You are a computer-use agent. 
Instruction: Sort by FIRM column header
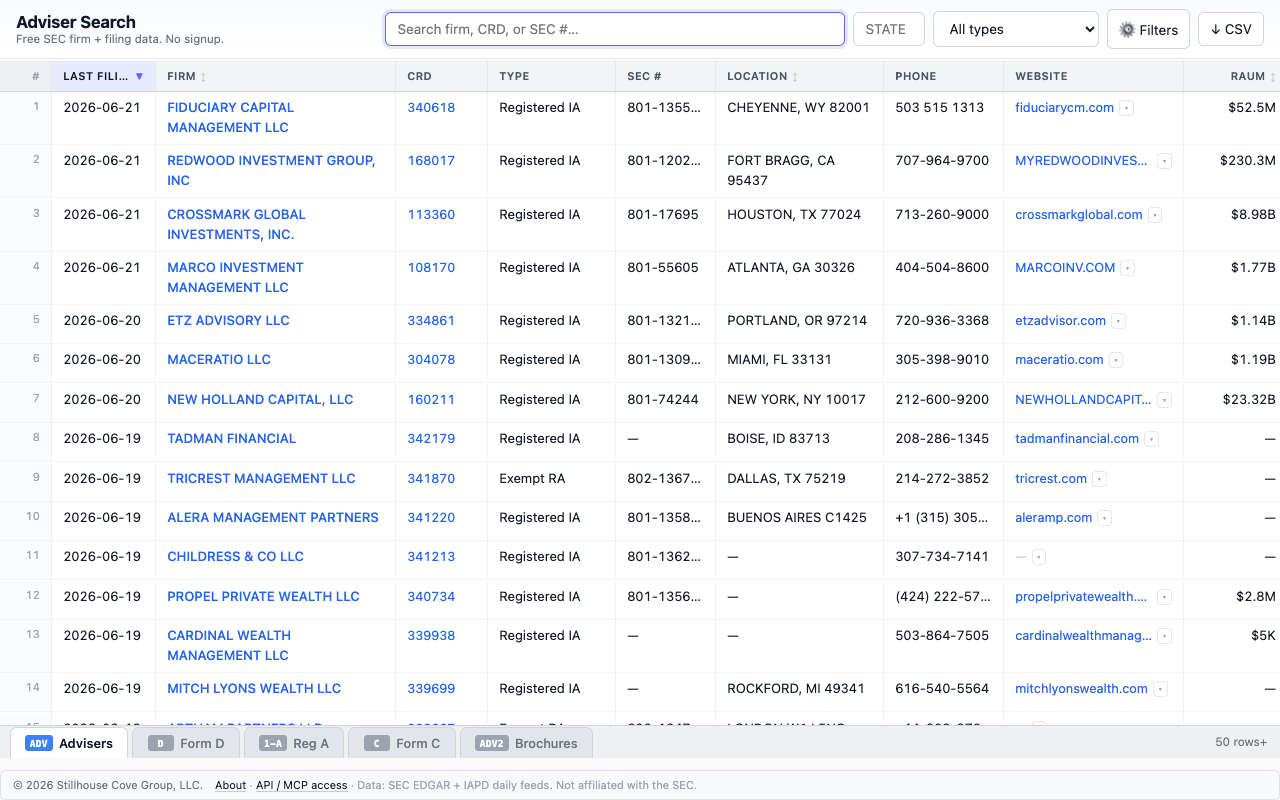275,76
